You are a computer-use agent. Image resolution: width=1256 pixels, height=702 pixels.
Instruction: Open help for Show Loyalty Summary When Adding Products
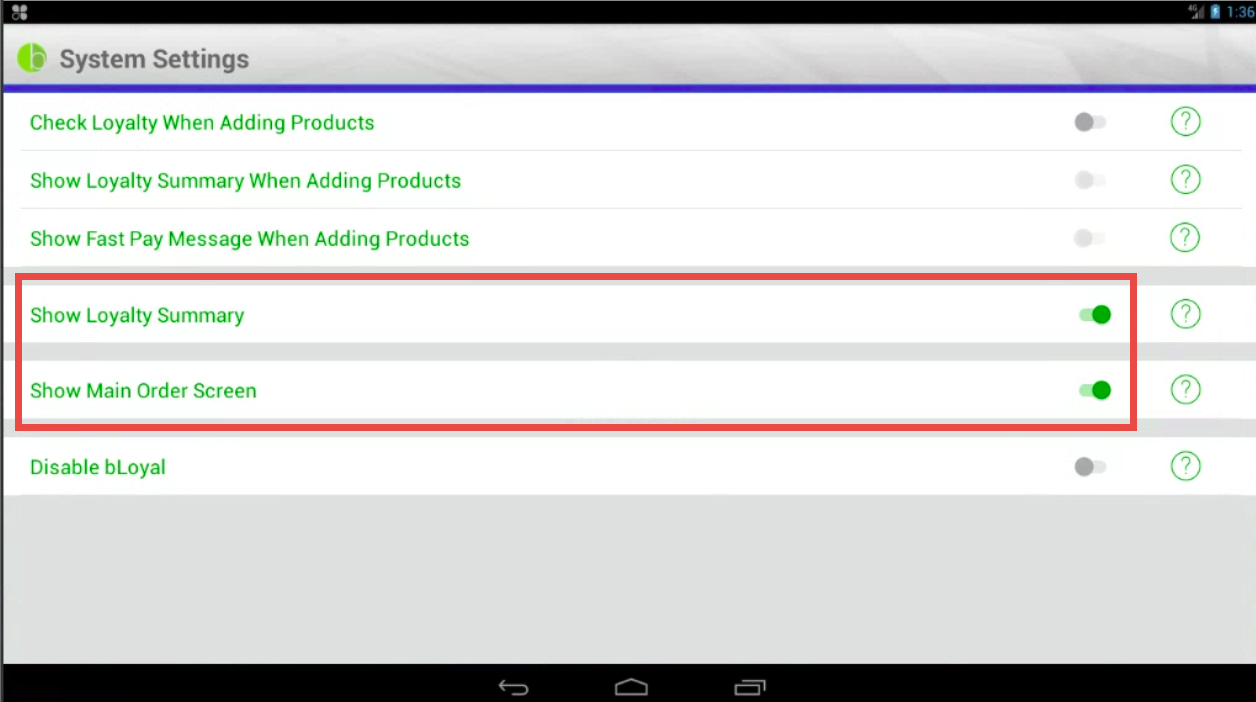coord(1185,180)
